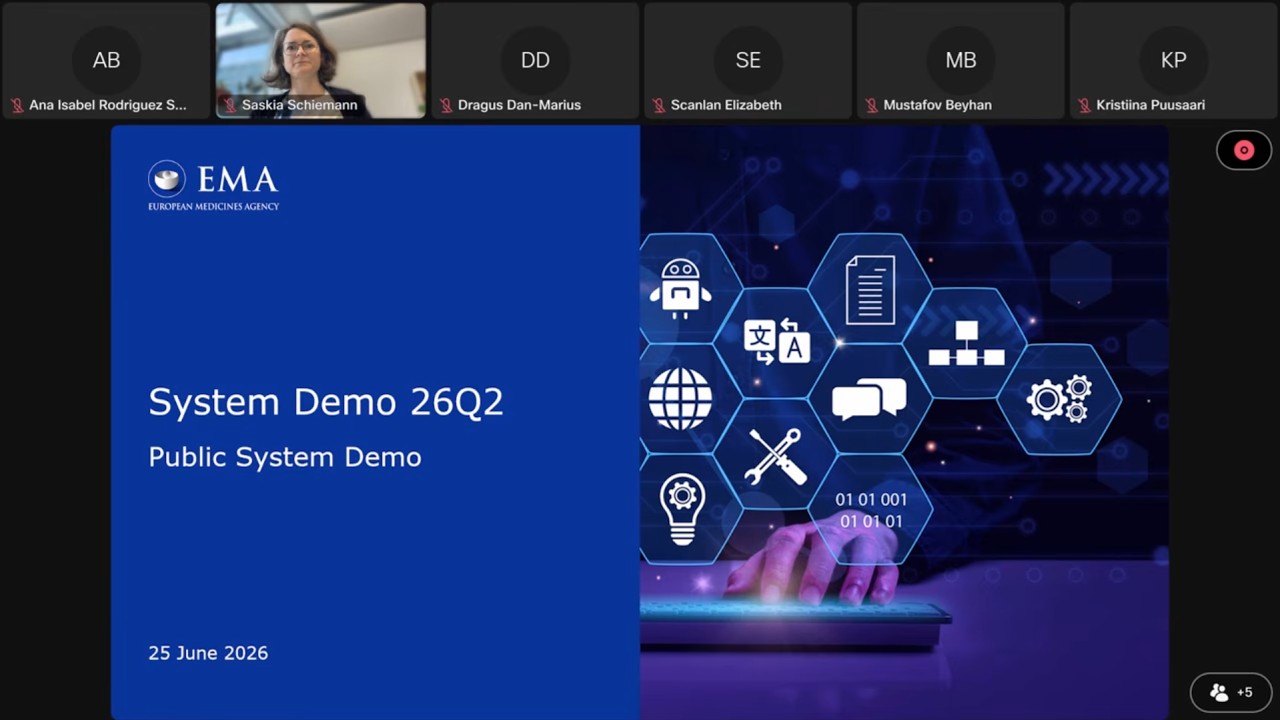Click muted mic icon next to Ana Isabel Rodriguez
The image size is (1280, 720).
17,105
